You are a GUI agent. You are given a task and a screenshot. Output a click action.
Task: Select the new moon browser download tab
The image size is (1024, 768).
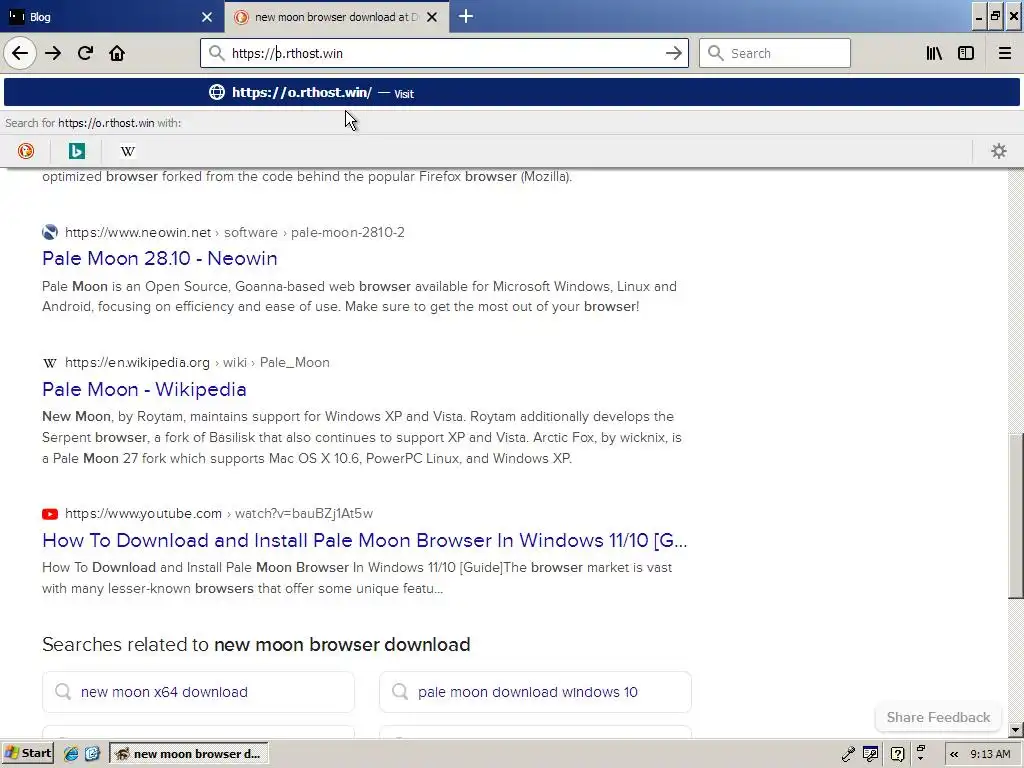pos(336,17)
